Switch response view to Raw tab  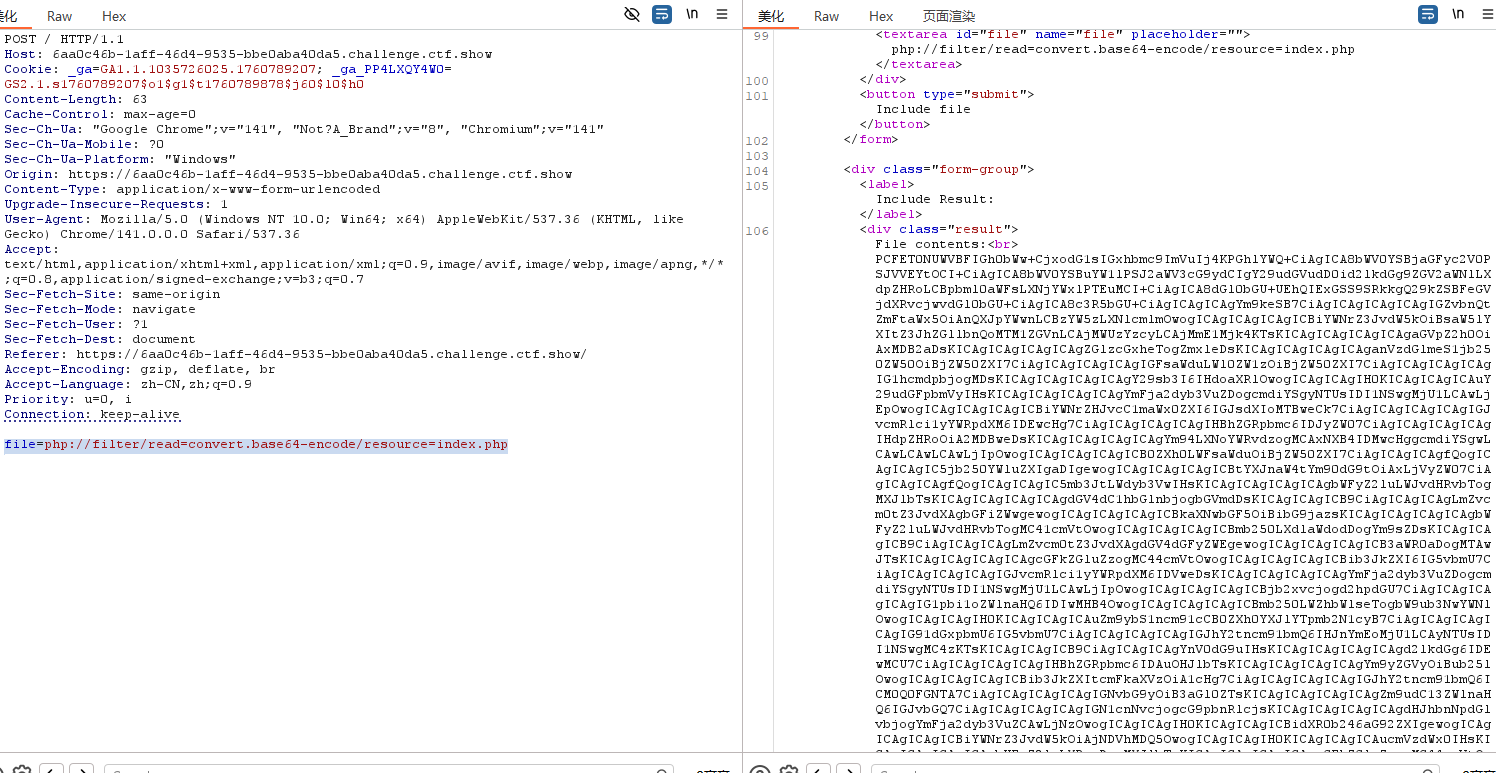[x=826, y=16]
